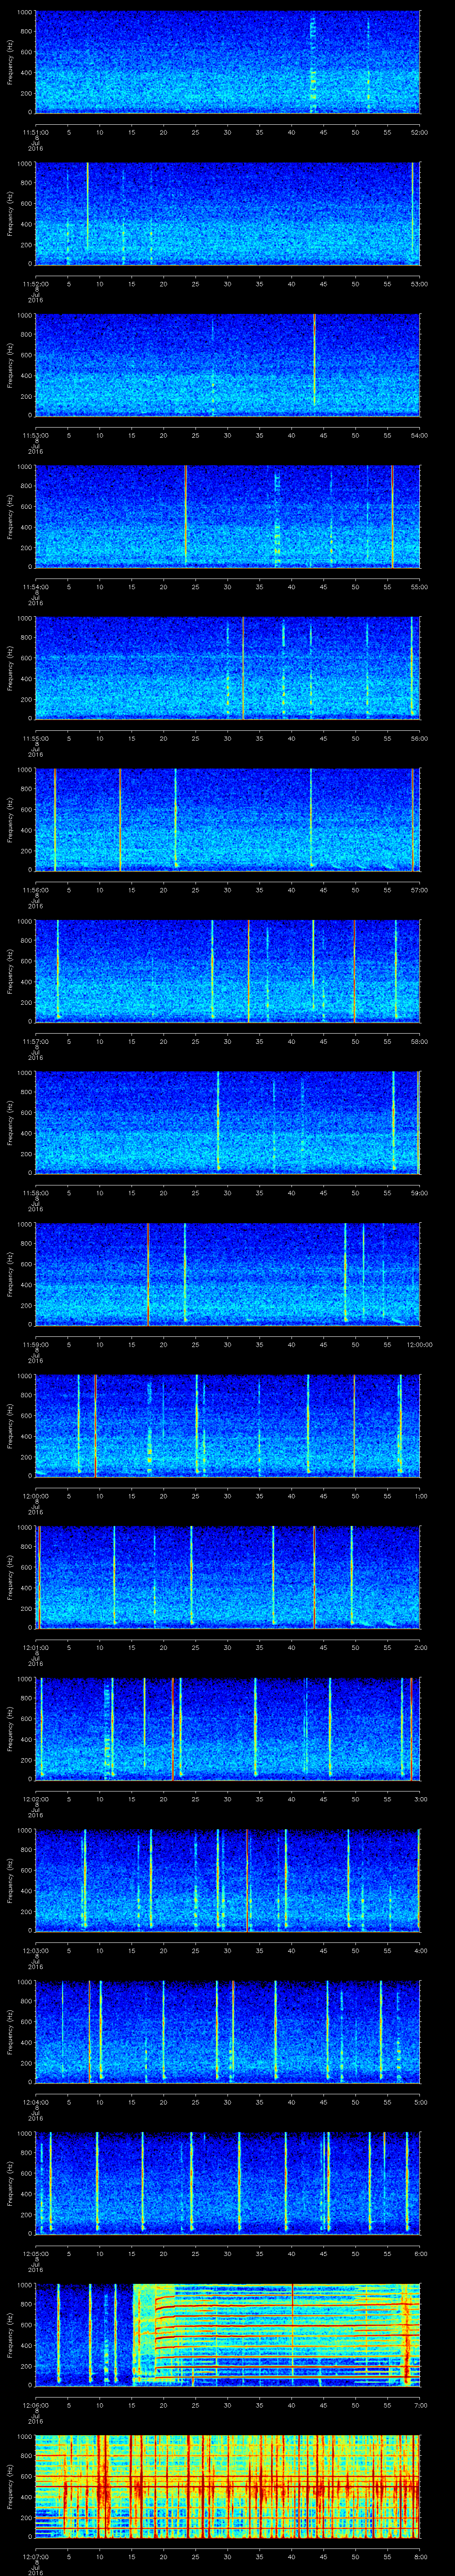
Task: Select the spectrogram panel starting at 12:00:00
Action: [227, 1426]
